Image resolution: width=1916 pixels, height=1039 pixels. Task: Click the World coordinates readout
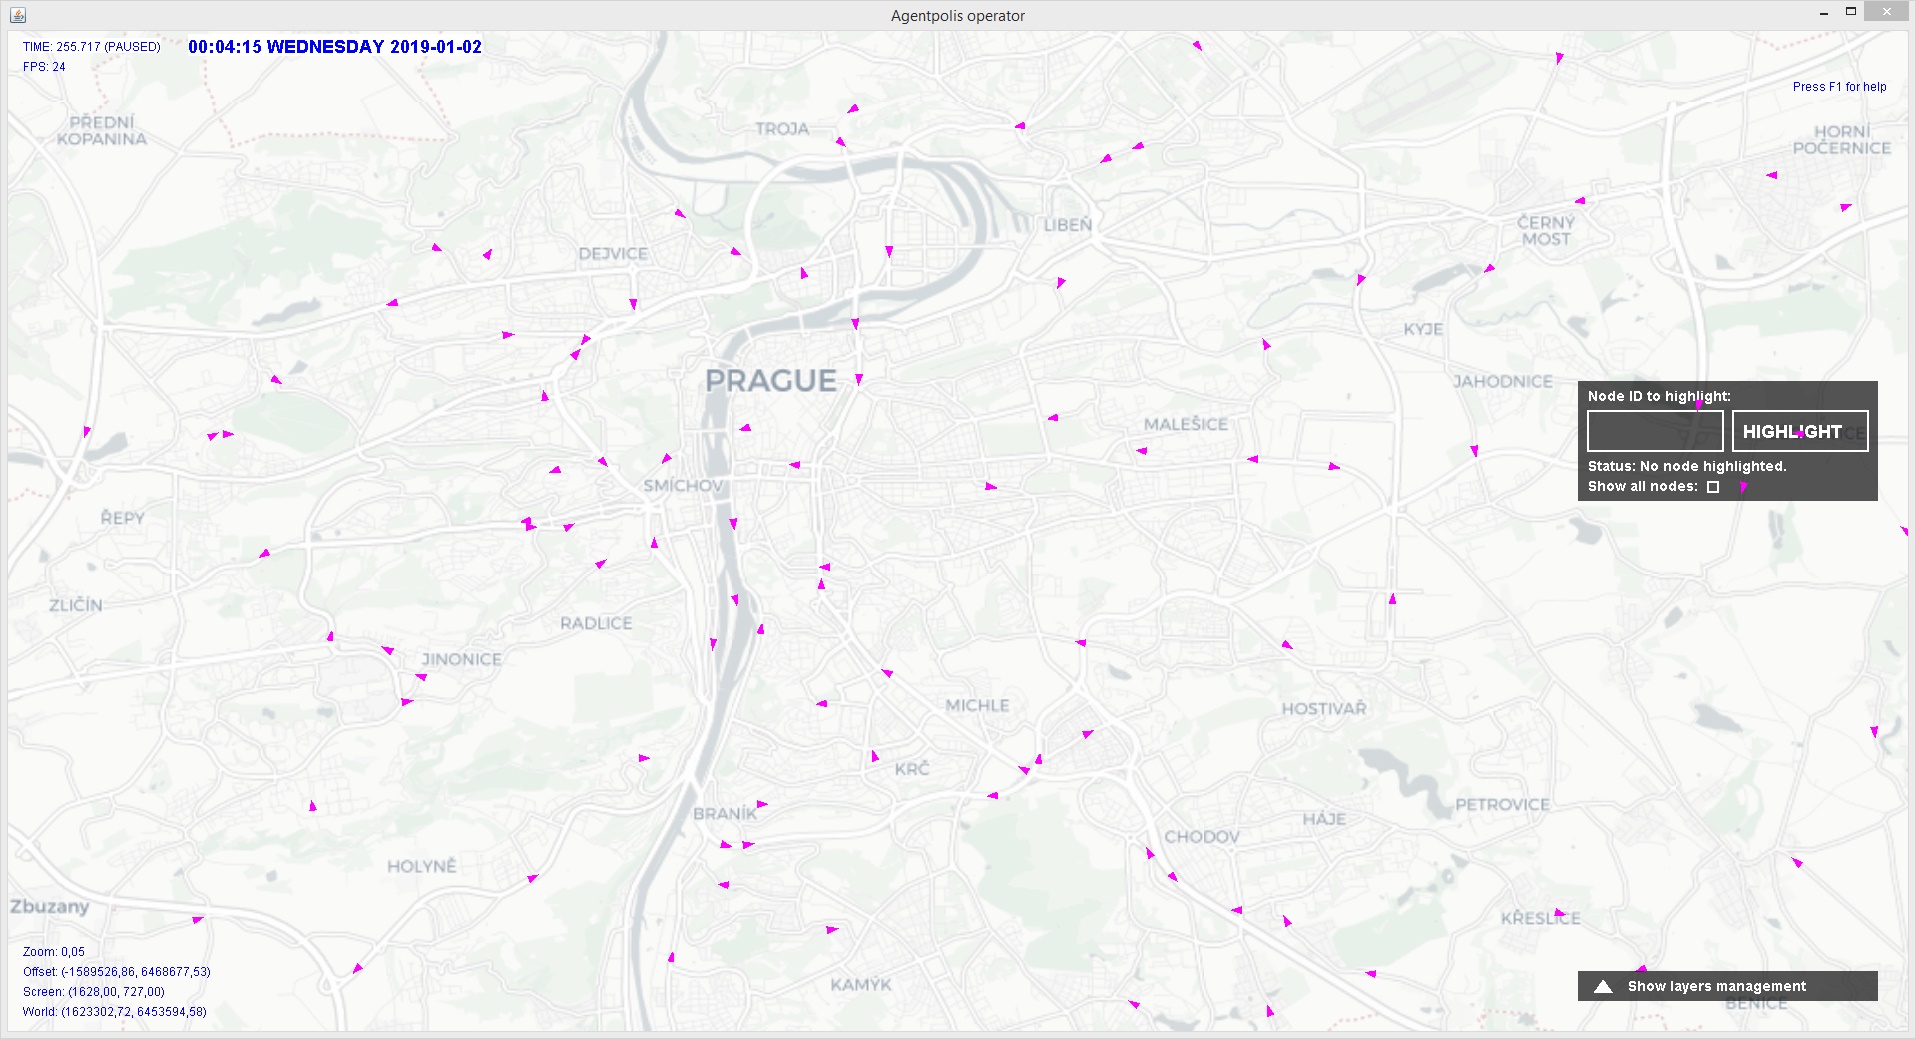pyautogui.click(x=115, y=1012)
